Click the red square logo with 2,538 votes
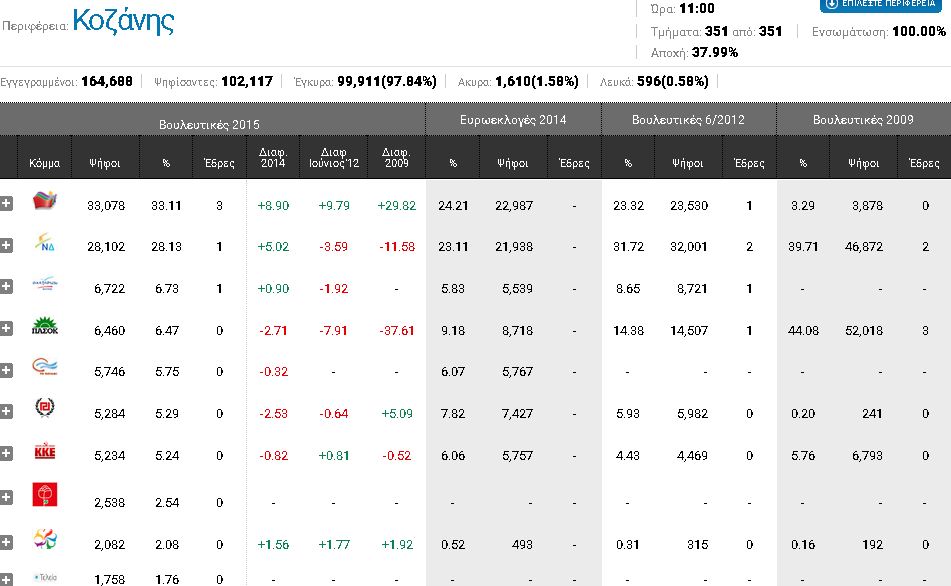The image size is (951, 586). click(46, 494)
